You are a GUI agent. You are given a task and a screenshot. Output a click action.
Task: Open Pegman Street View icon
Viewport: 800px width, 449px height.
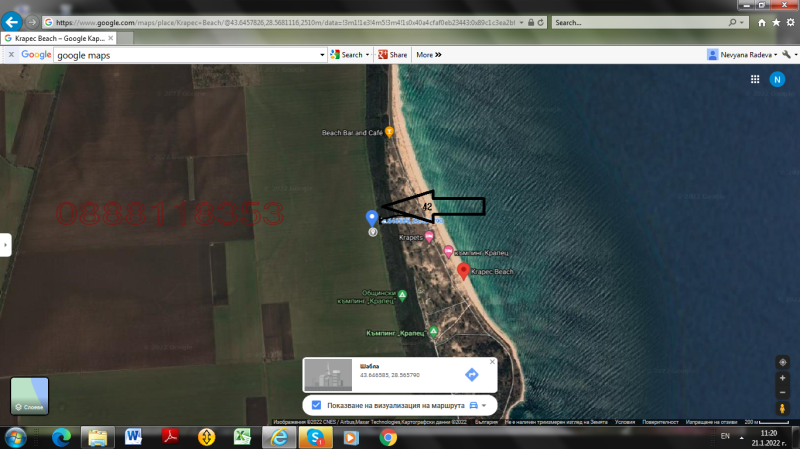pos(782,408)
